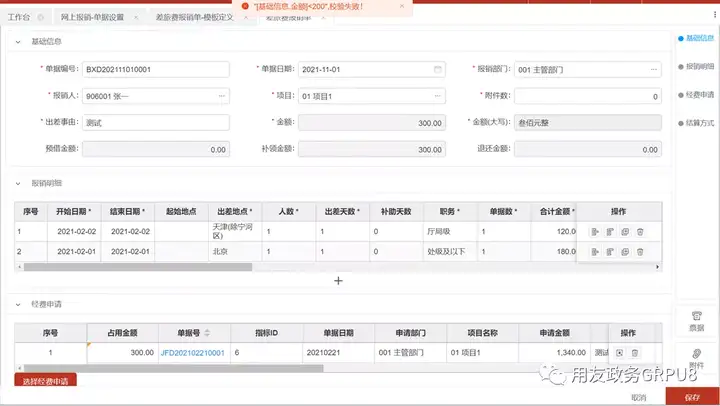The image size is (720, 406).
Task: Collapse the 报销明细 section
Action: pyautogui.click(x=18, y=183)
